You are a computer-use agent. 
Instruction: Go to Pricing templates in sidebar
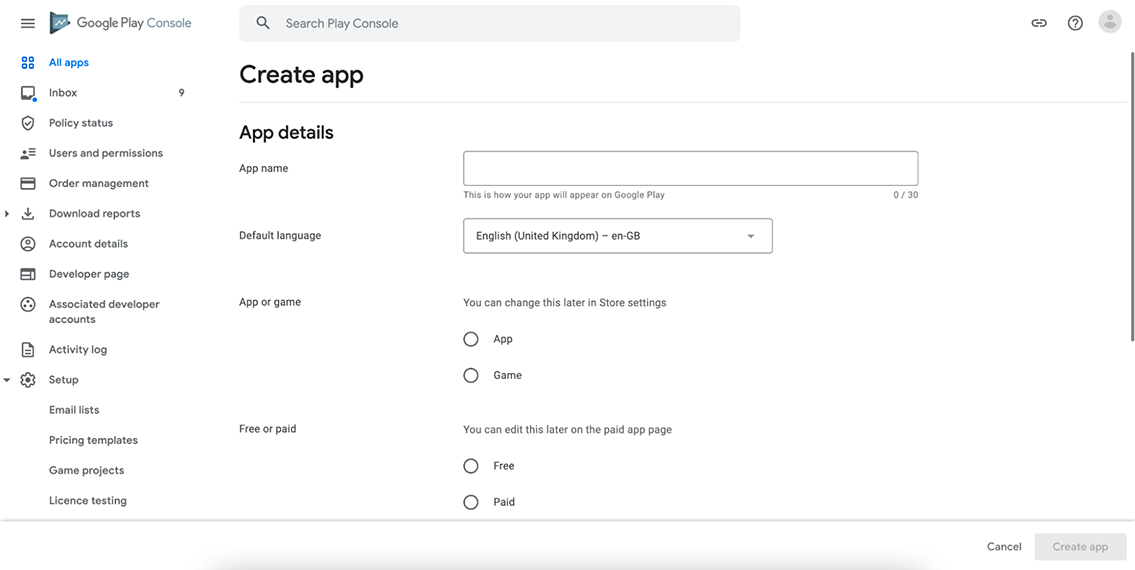coord(93,440)
